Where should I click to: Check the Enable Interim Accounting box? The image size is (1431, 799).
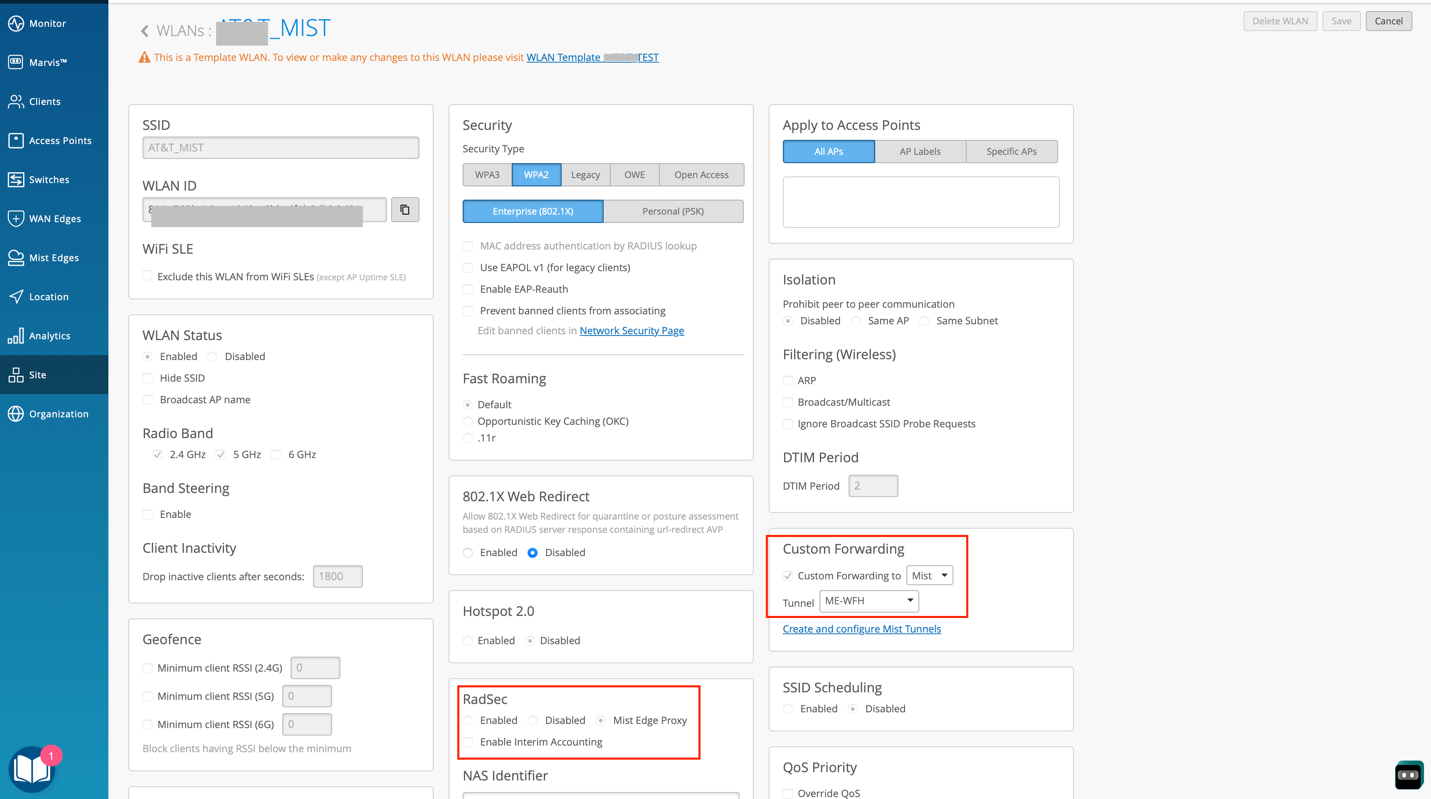coord(468,742)
